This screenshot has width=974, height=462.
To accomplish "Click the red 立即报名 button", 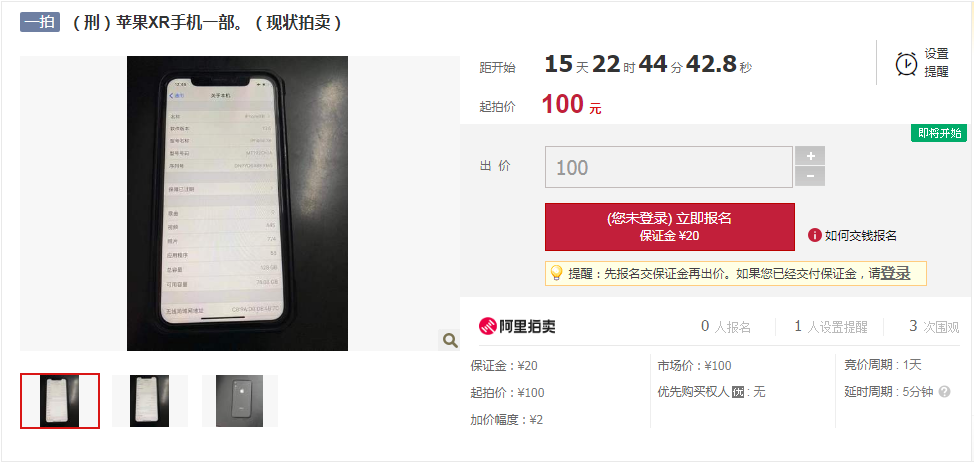I will coord(670,227).
